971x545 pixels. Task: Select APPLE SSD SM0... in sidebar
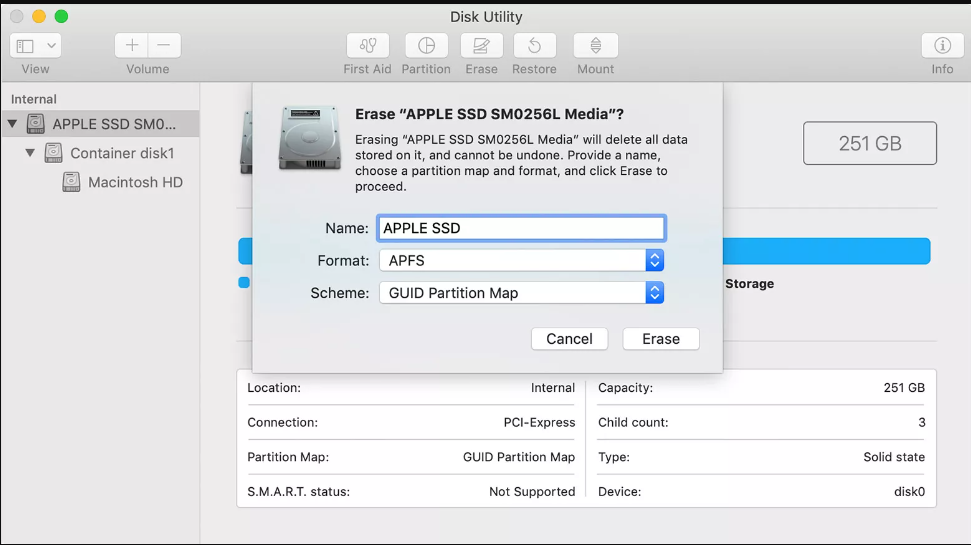[100, 124]
